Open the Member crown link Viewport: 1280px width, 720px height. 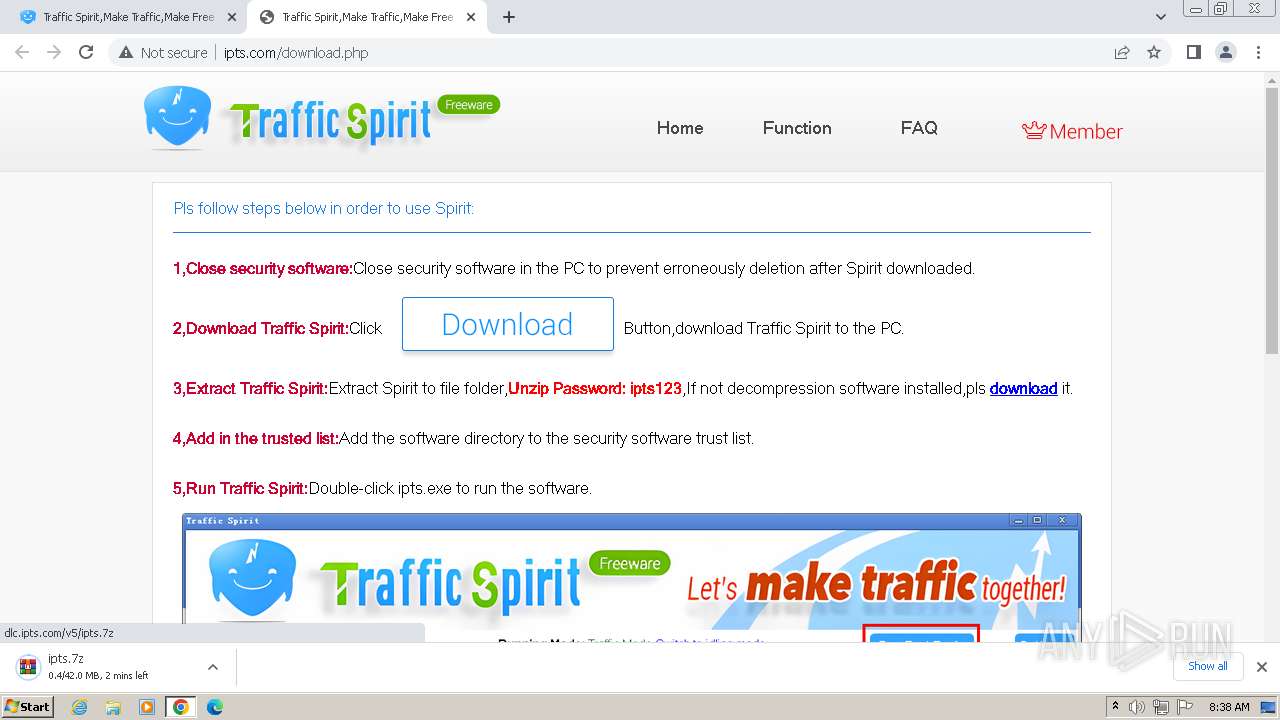1072,131
